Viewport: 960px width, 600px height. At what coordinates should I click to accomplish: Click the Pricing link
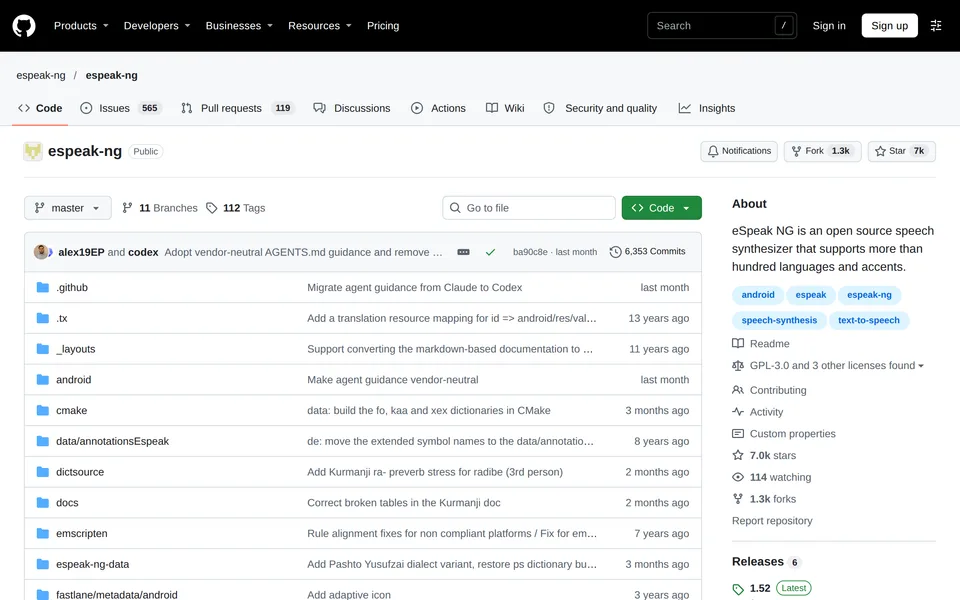[x=383, y=26]
